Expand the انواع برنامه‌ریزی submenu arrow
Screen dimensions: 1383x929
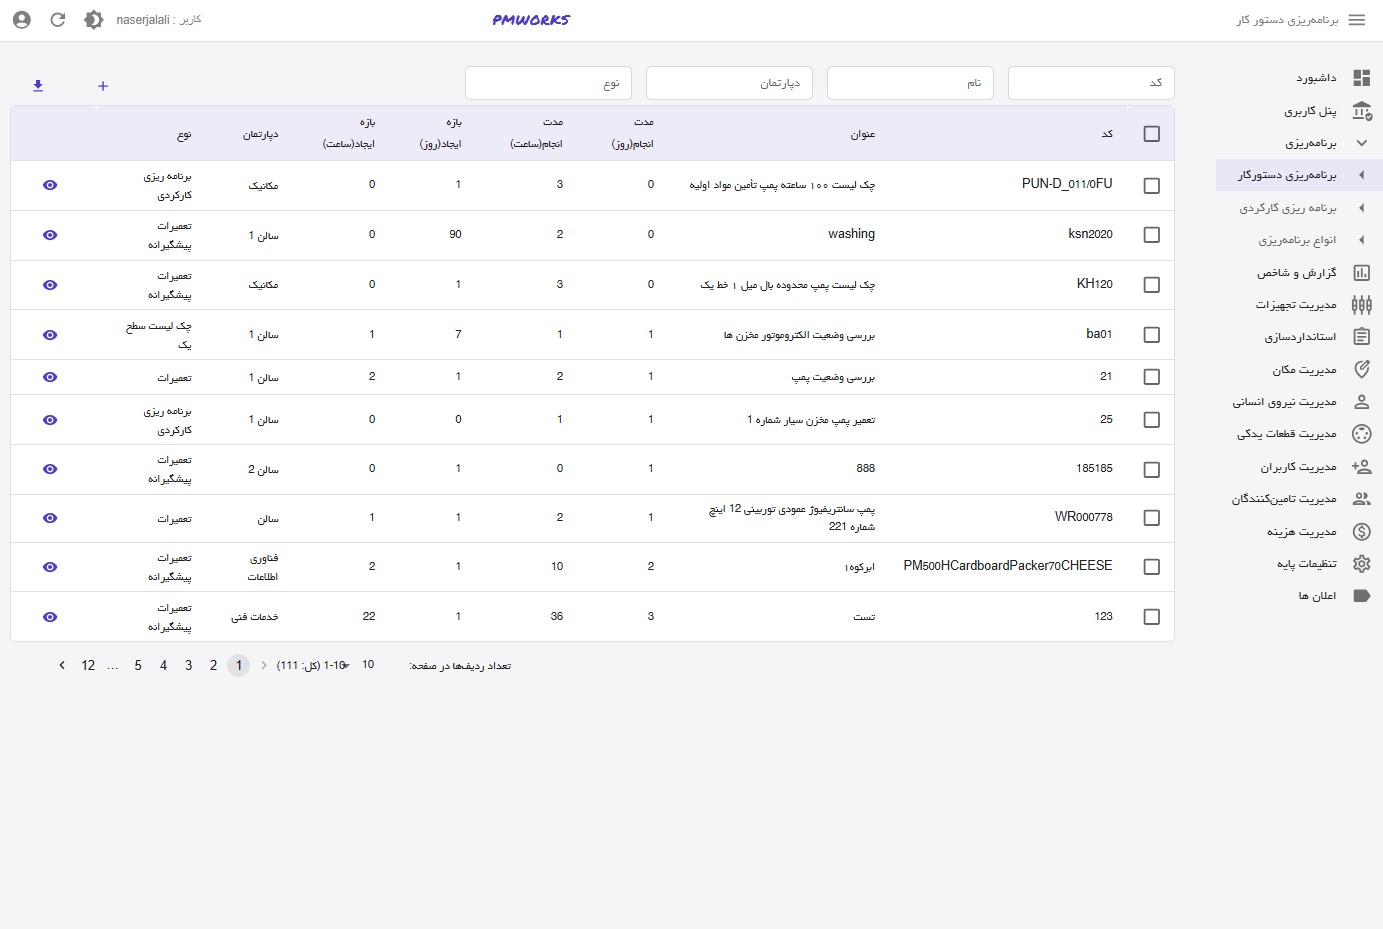tap(1361, 240)
